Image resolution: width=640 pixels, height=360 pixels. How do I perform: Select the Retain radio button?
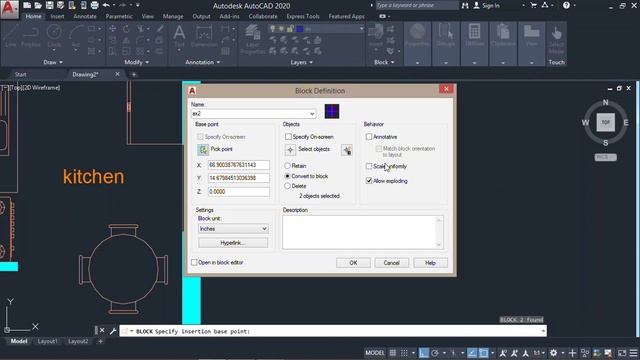click(287, 166)
